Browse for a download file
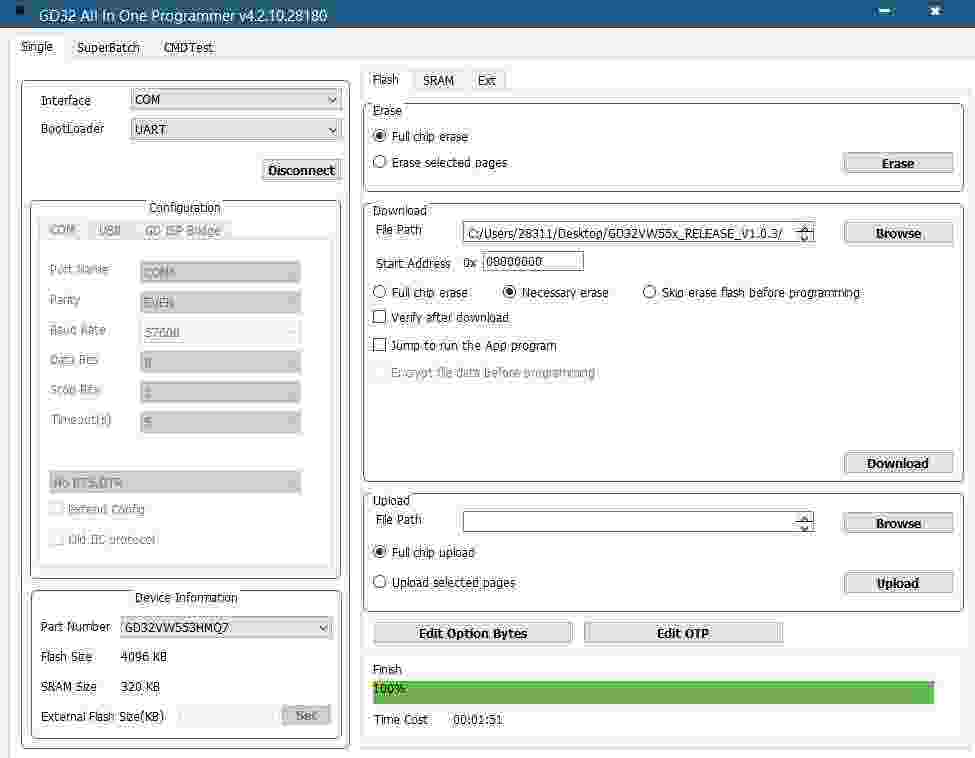 898,234
